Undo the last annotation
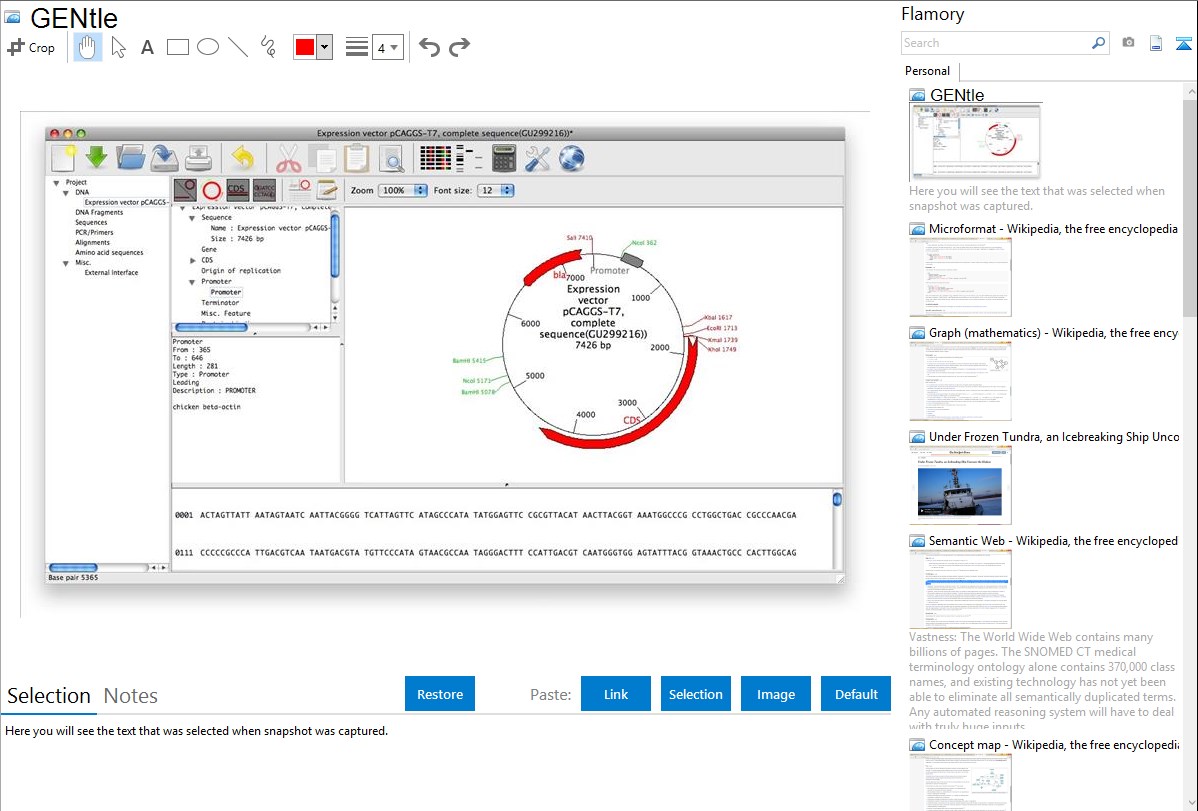1198x811 pixels. click(429, 47)
